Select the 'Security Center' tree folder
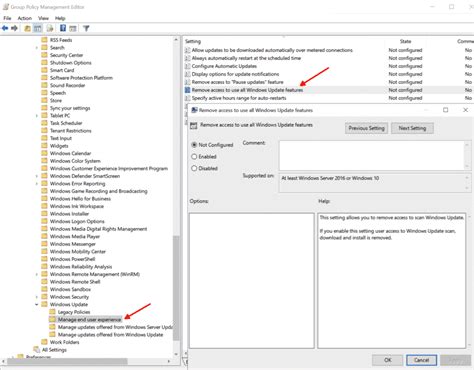This screenshot has height=370, width=474. click(x=66, y=55)
